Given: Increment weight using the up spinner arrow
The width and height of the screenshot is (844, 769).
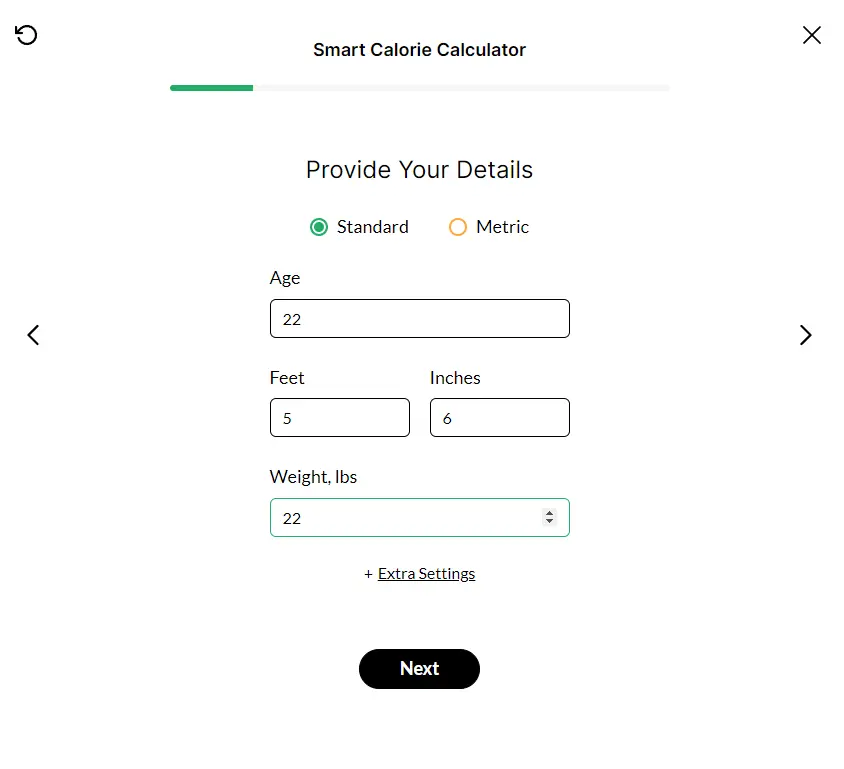Looking at the screenshot, I should [549, 513].
